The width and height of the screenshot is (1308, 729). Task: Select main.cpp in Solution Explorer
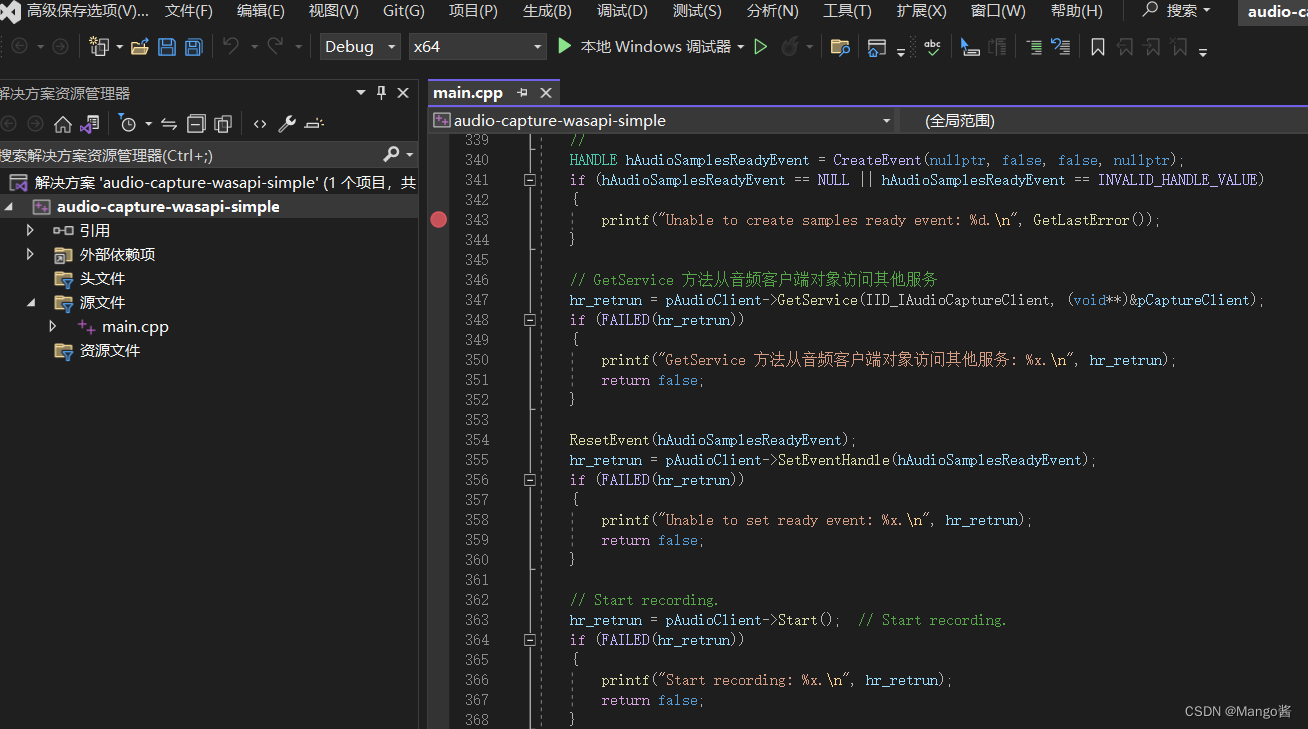click(135, 327)
